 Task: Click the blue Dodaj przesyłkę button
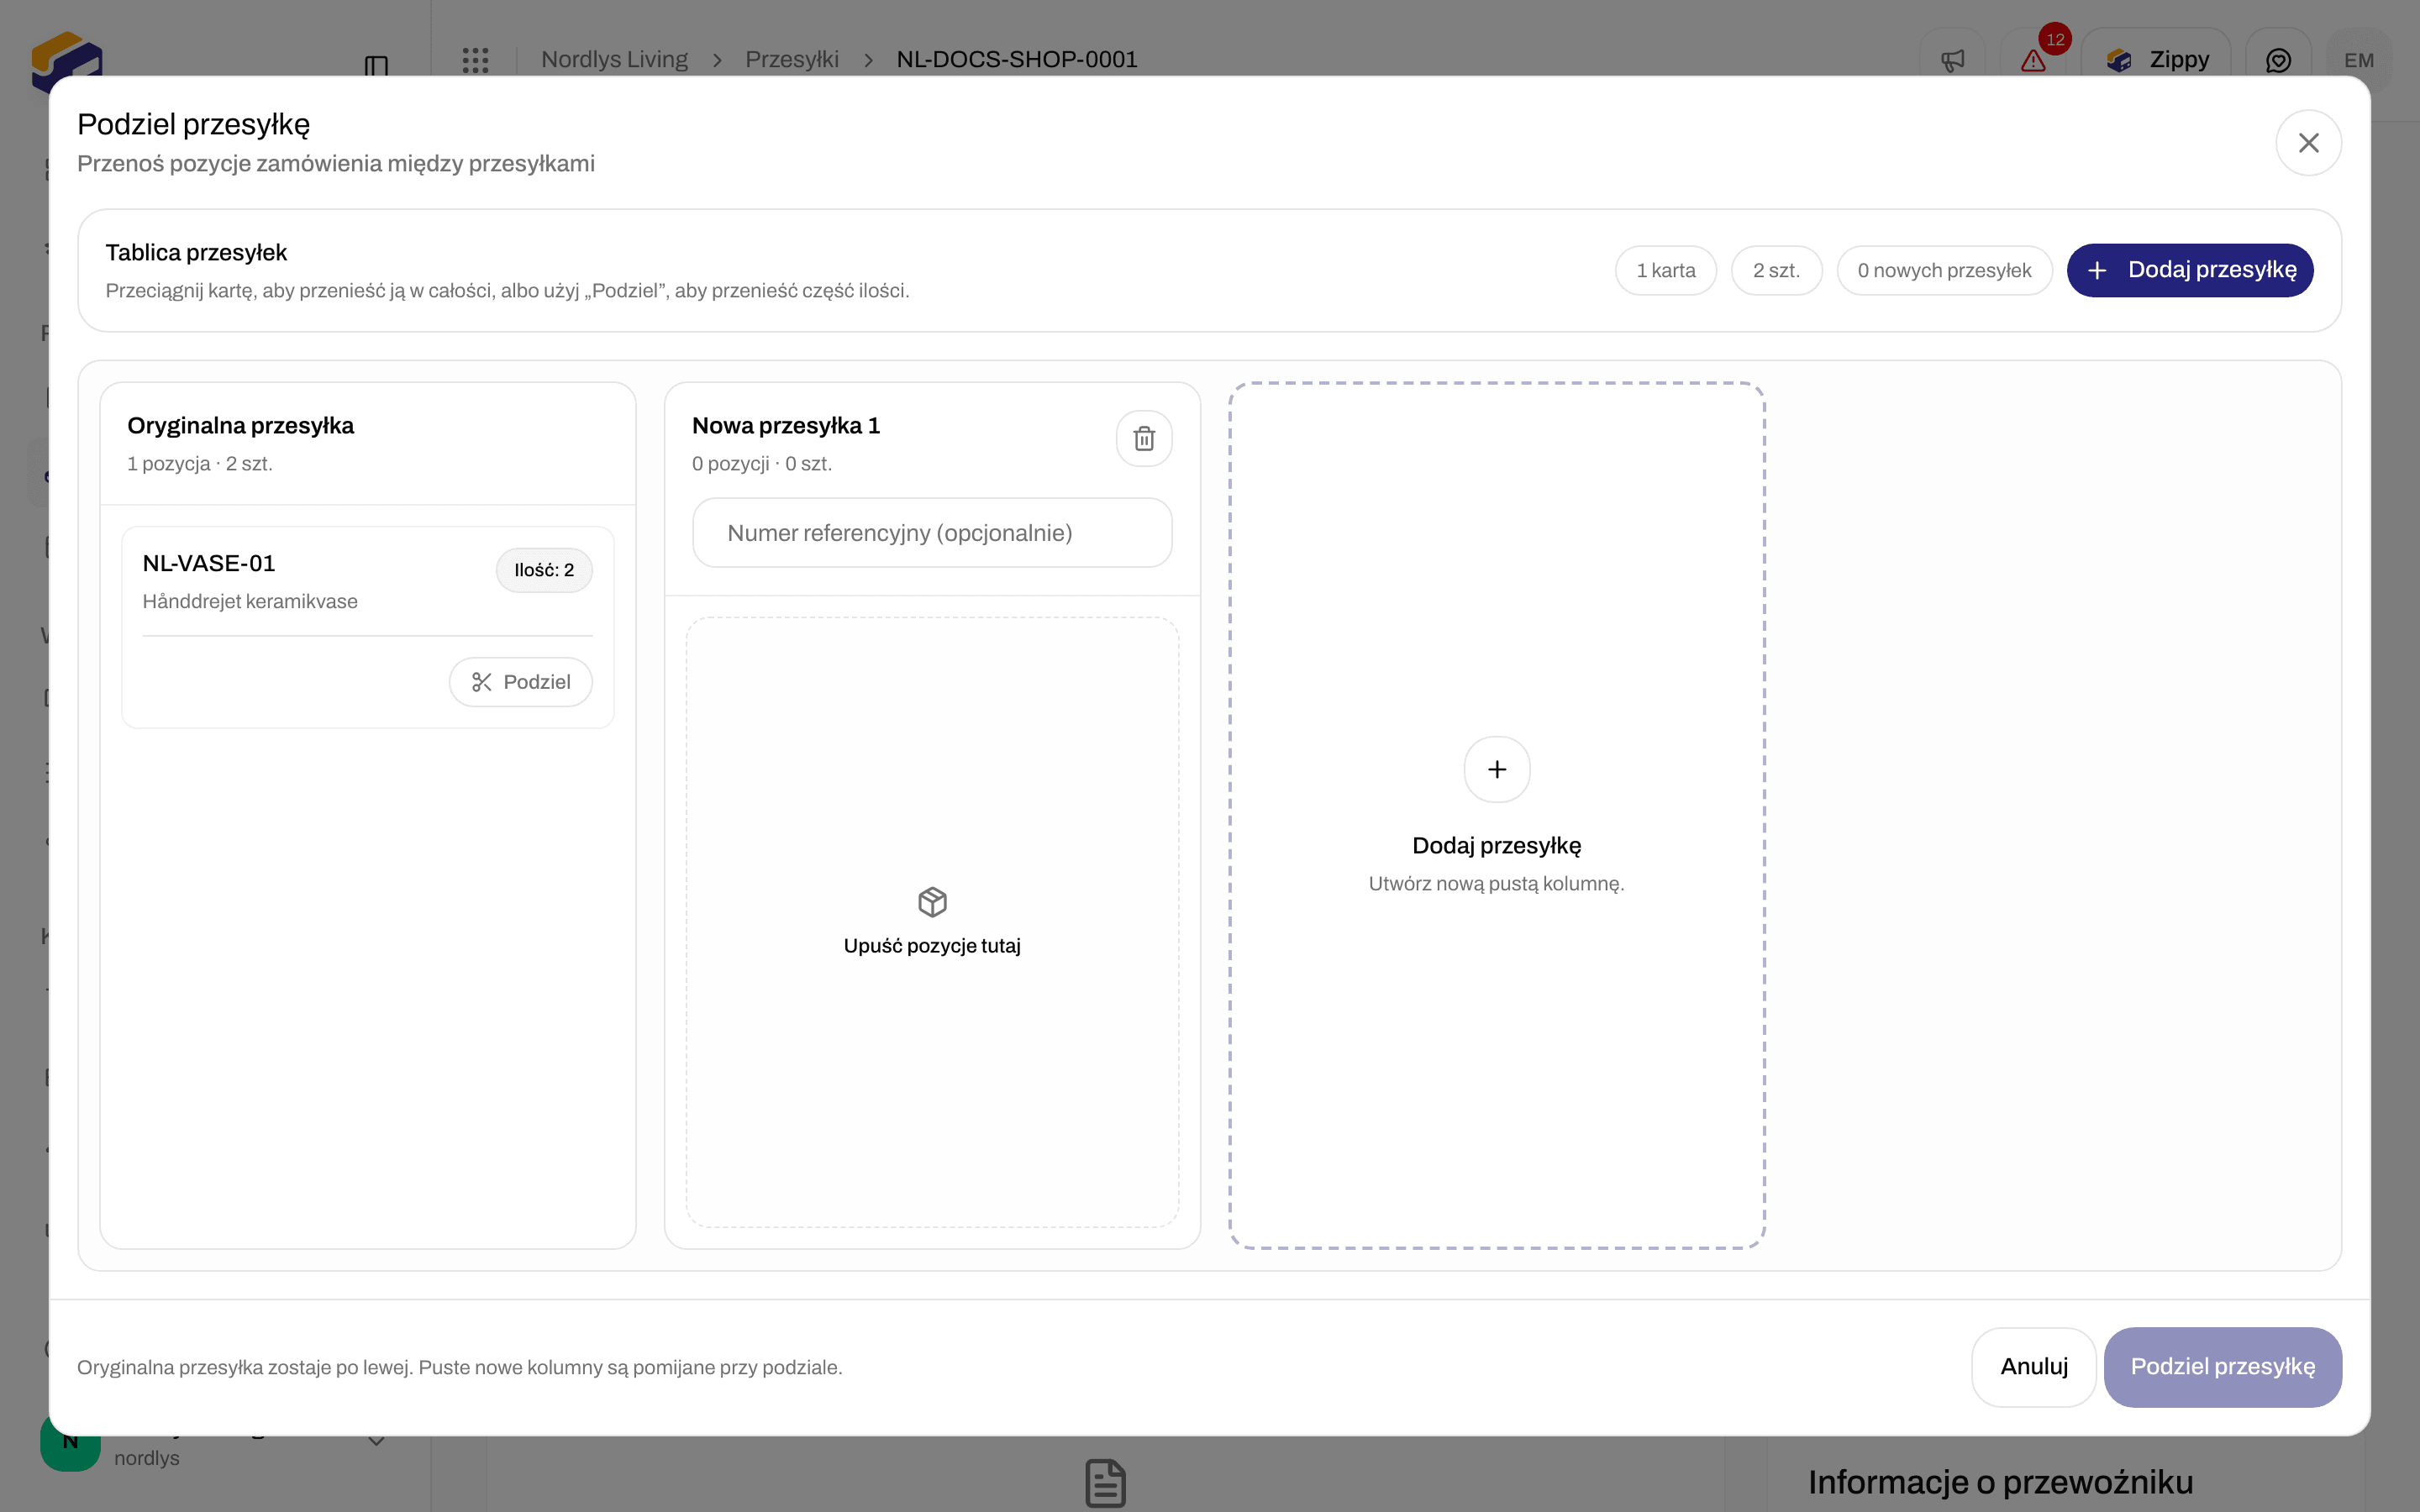tap(2190, 270)
